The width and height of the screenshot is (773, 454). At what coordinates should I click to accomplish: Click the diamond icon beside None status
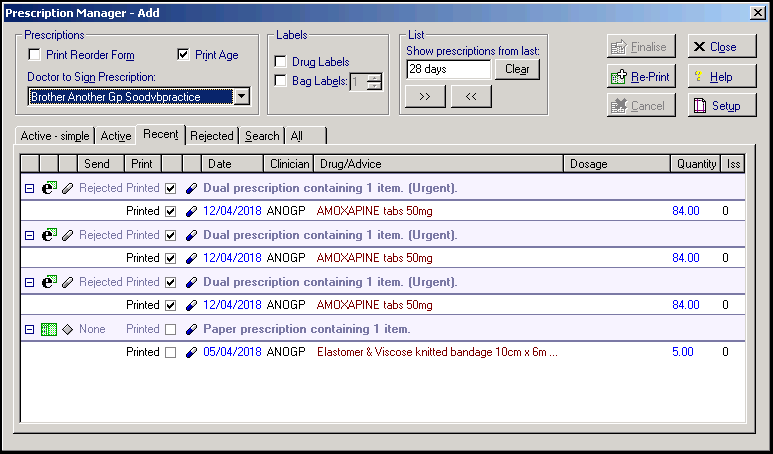[x=67, y=329]
